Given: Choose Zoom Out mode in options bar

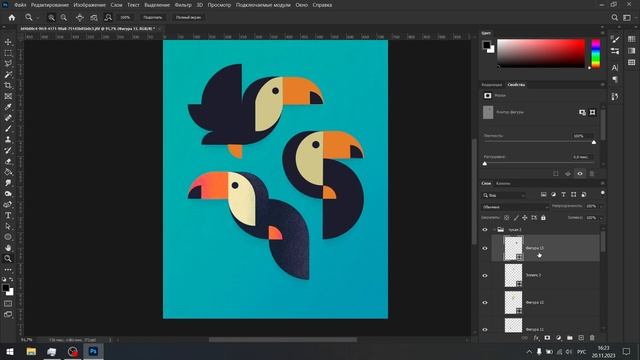Looking at the screenshot, I should click(64, 18).
